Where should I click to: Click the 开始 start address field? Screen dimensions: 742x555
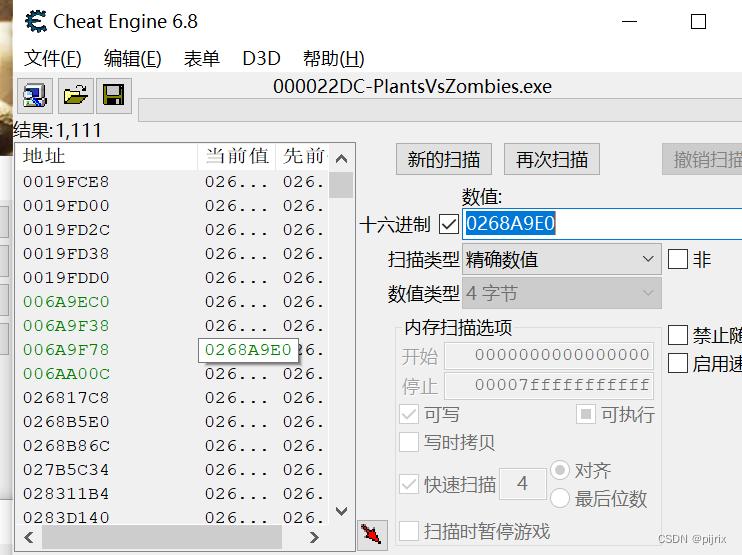pos(549,355)
